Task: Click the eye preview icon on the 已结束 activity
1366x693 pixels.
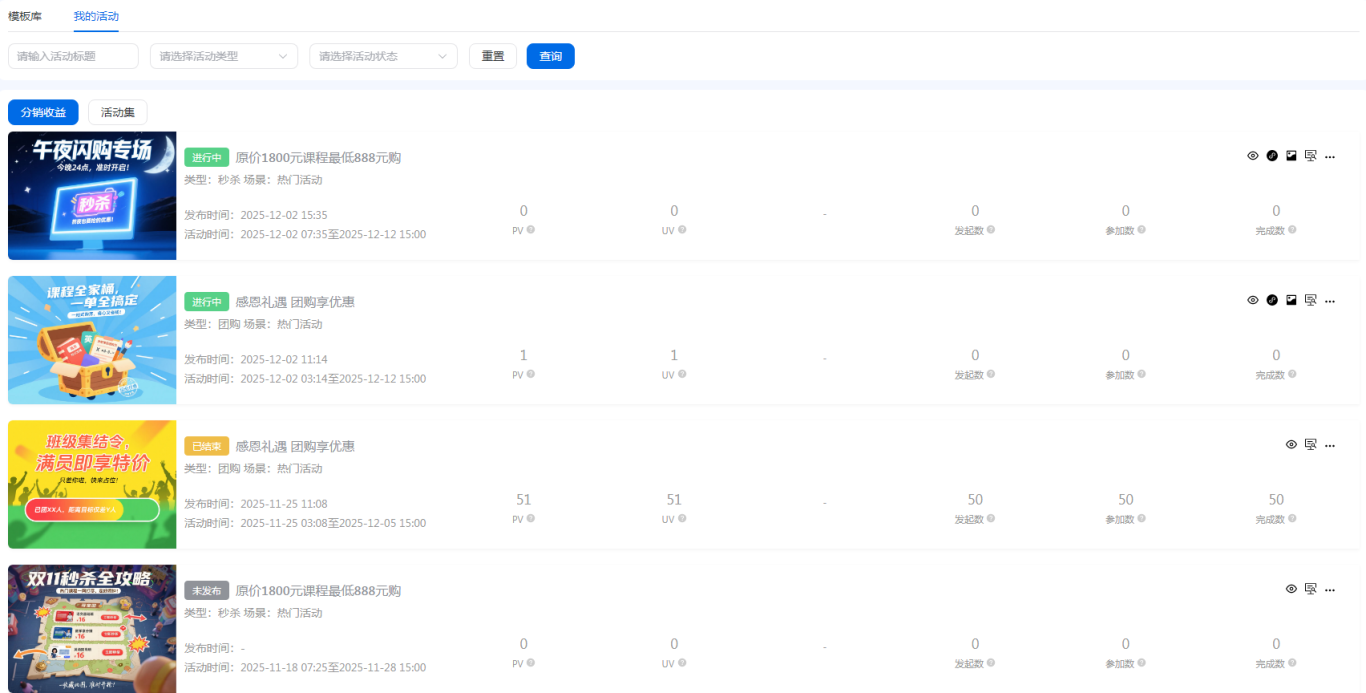Action: [1291, 445]
